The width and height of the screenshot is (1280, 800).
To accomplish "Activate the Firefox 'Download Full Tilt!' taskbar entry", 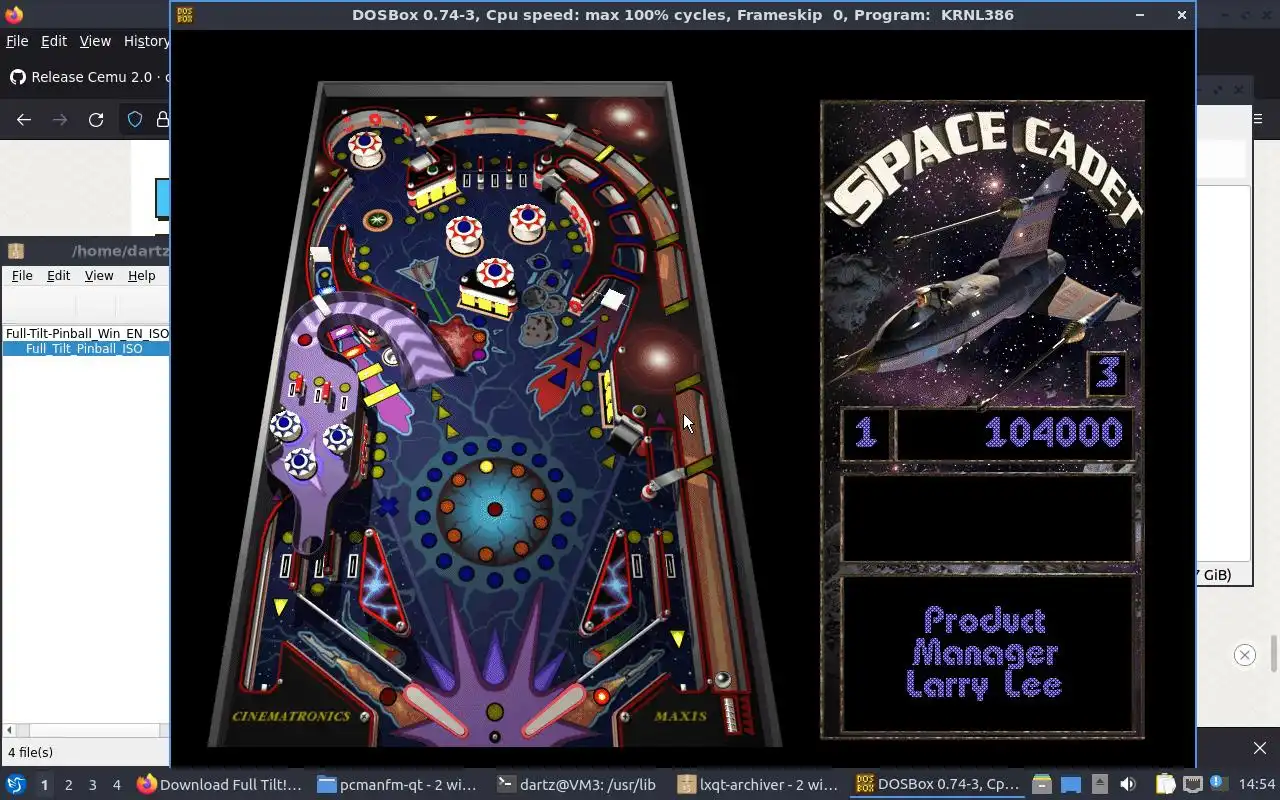I will click(x=220, y=785).
